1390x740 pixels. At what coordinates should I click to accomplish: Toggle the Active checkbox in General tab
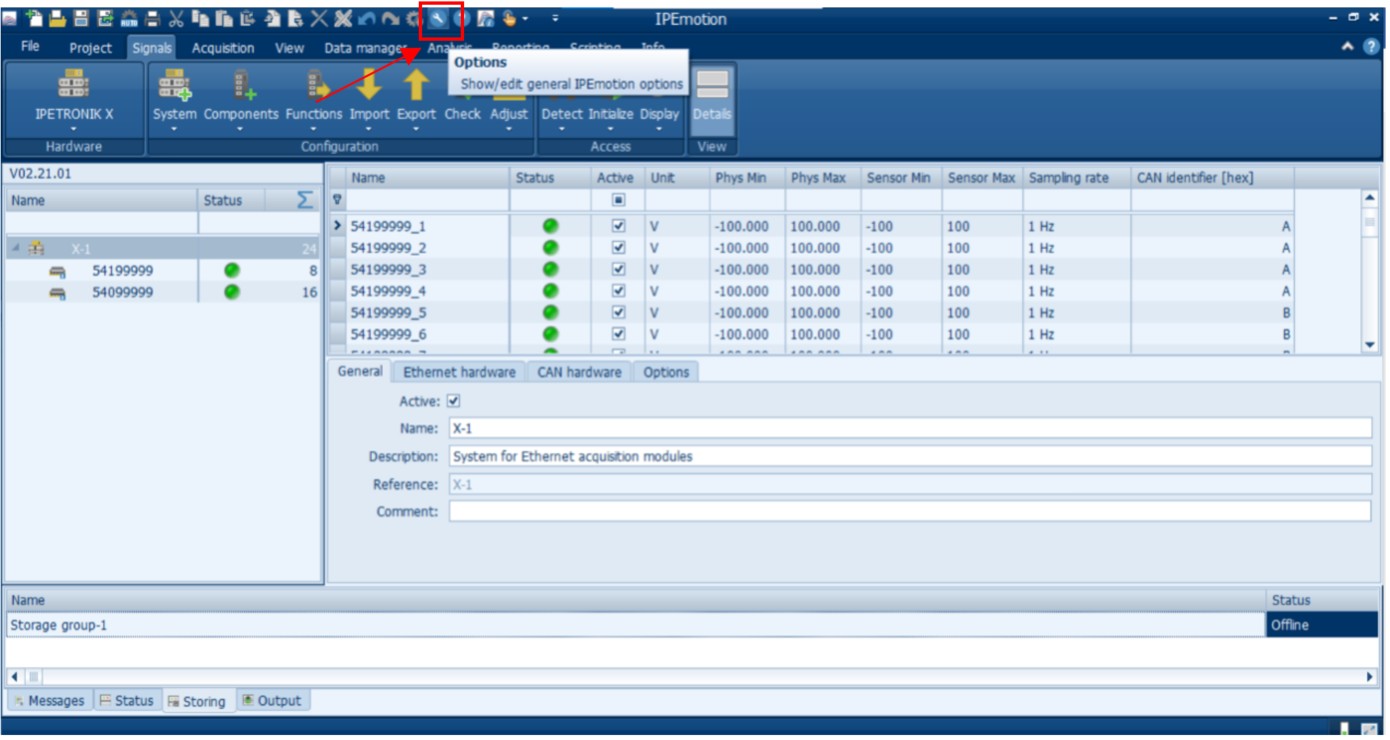click(x=453, y=401)
